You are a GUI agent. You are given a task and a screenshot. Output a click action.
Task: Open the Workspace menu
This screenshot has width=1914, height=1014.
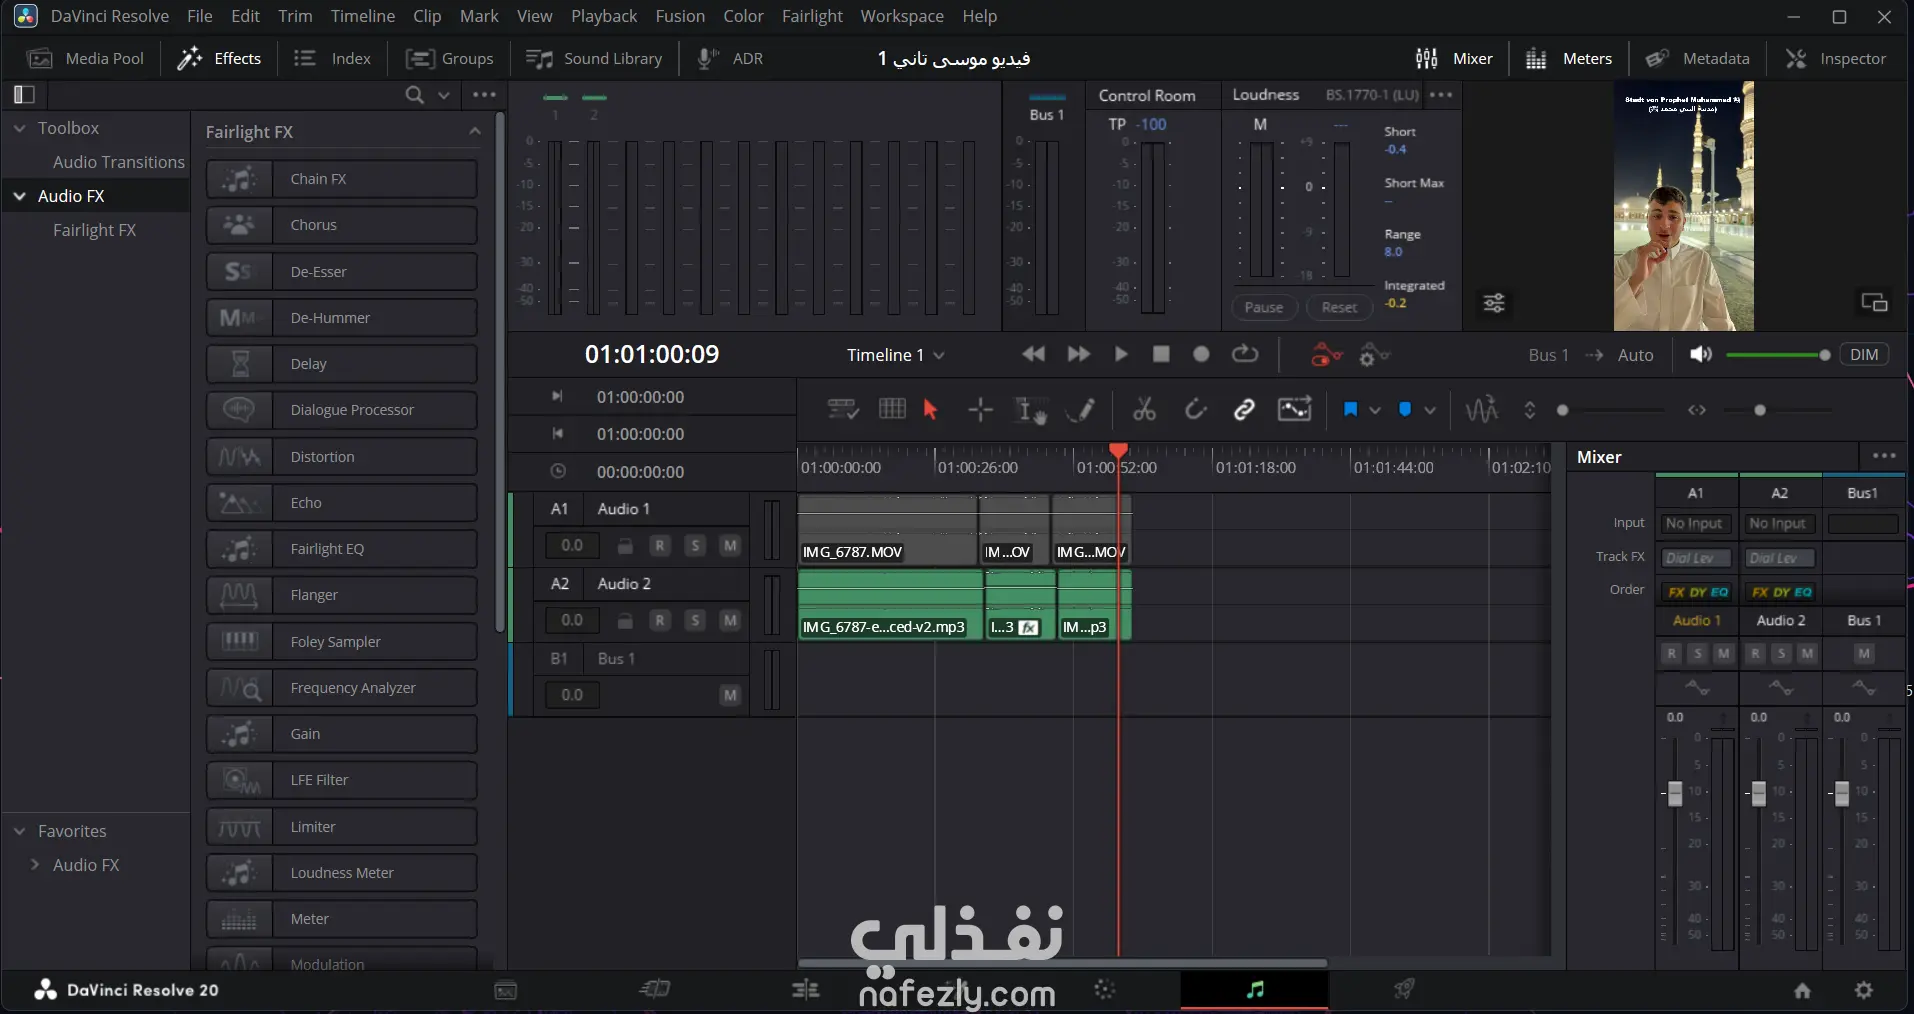point(902,16)
